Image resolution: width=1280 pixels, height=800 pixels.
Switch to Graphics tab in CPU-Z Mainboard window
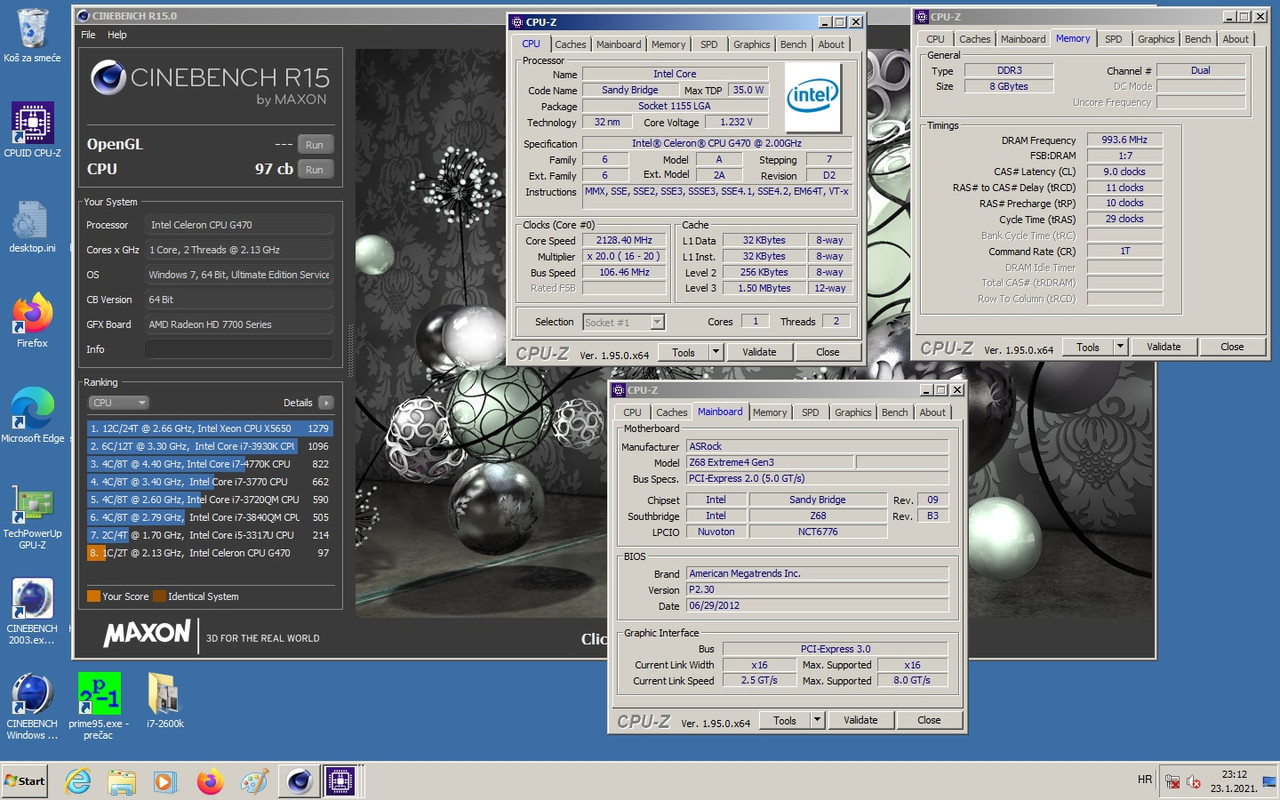pyautogui.click(x=853, y=412)
